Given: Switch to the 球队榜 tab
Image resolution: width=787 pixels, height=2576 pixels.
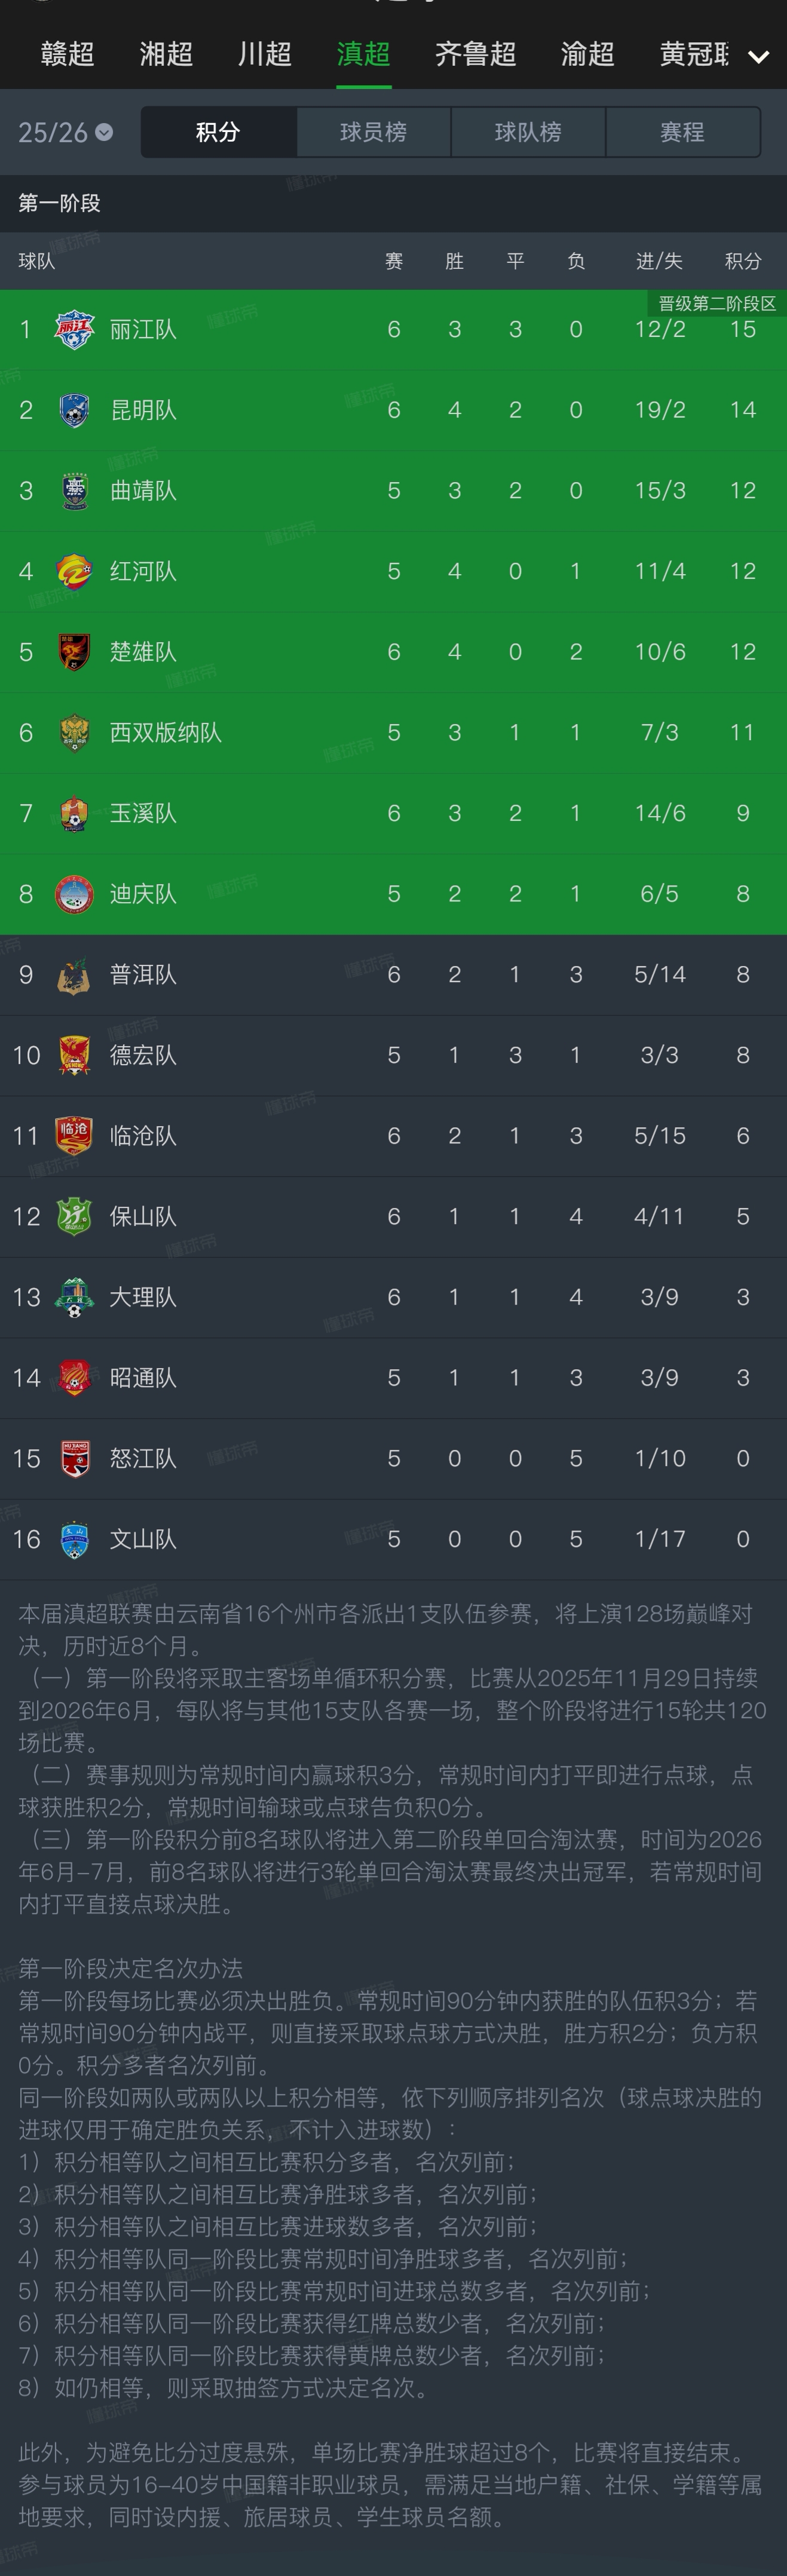Looking at the screenshot, I should (x=528, y=132).
